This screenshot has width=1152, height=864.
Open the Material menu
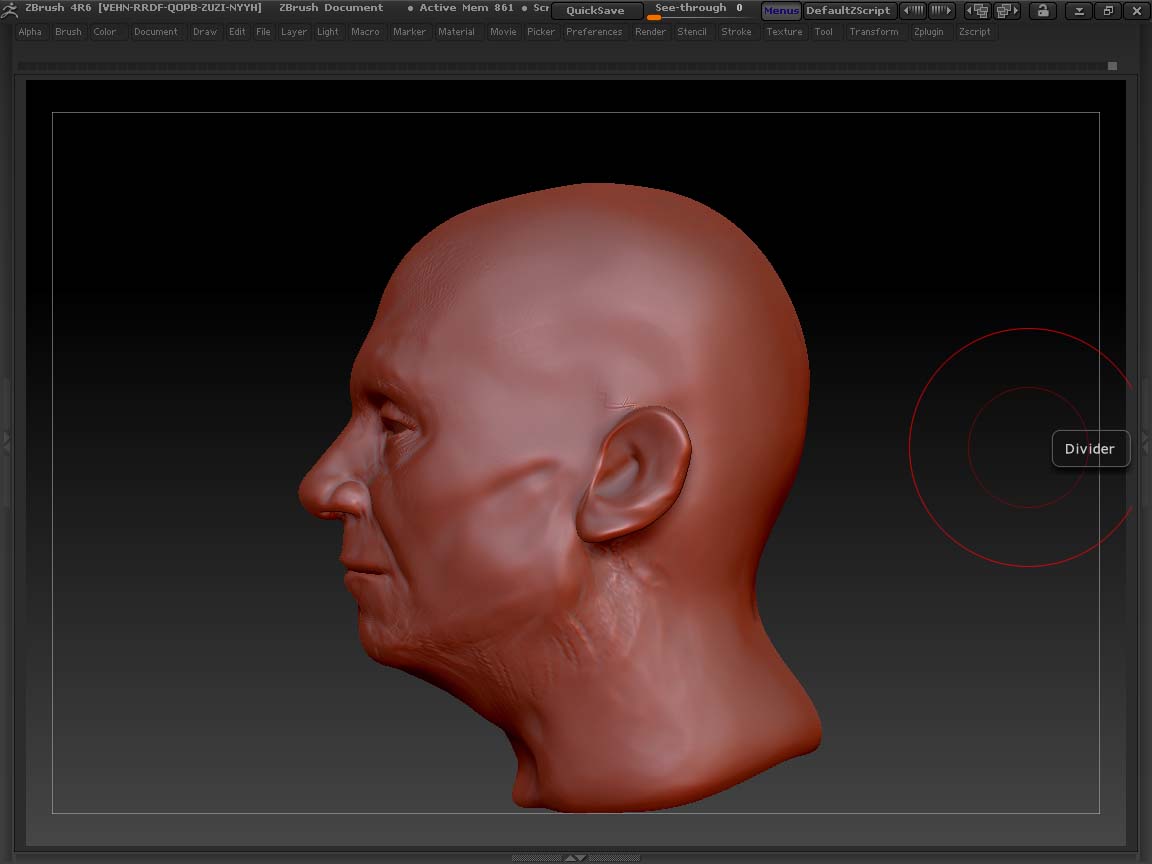[x=456, y=31]
